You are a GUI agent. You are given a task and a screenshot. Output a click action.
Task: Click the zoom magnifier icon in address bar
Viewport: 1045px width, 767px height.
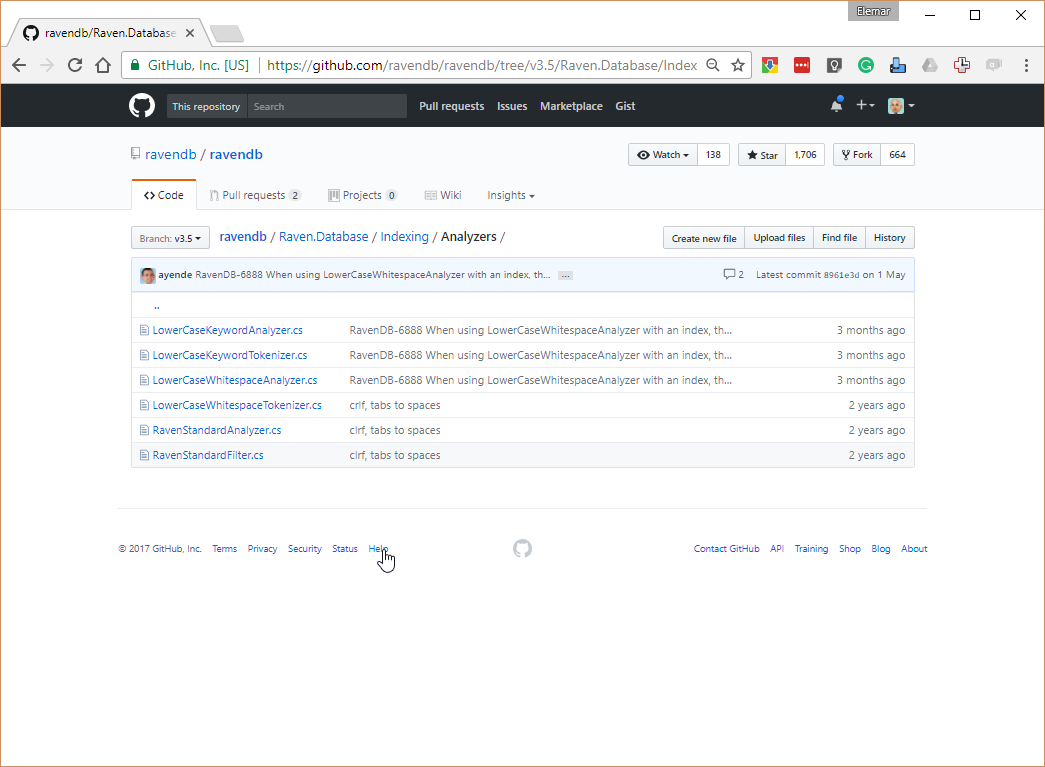[713, 65]
